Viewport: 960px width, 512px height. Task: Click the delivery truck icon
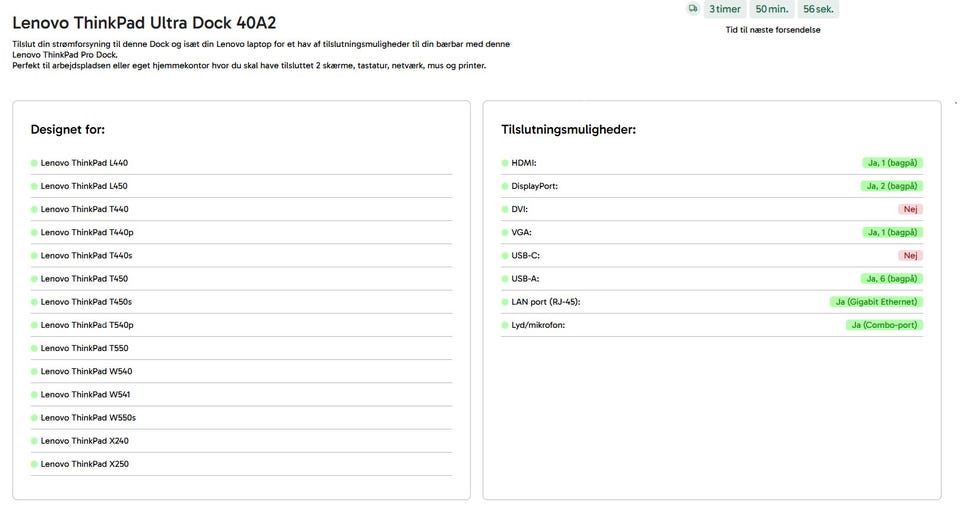[692, 9]
